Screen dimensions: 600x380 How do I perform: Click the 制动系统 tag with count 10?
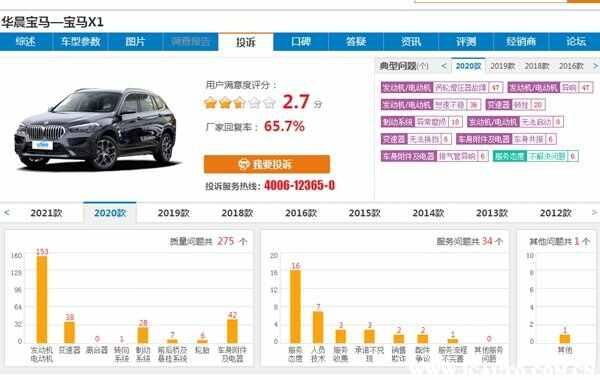(x=421, y=122)
